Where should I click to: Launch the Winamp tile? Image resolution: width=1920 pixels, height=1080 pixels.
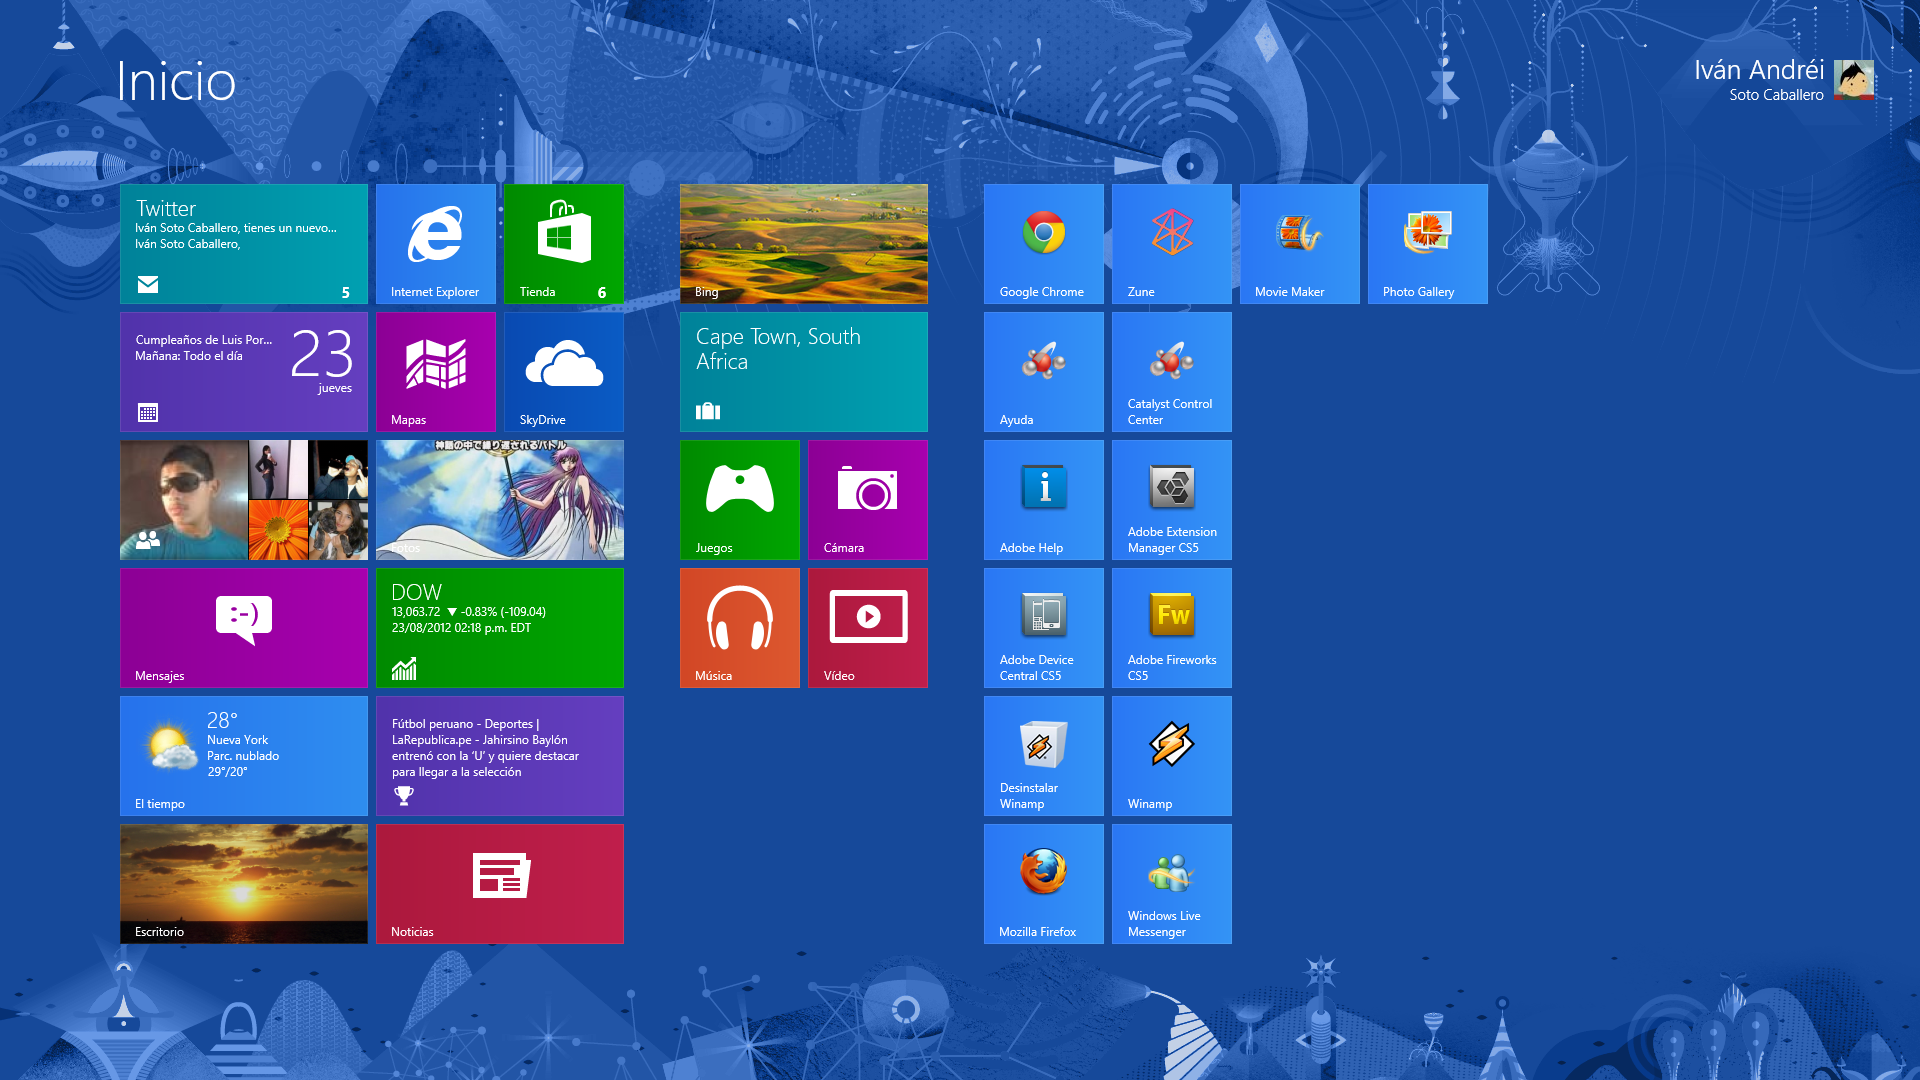pos(1172,756)
